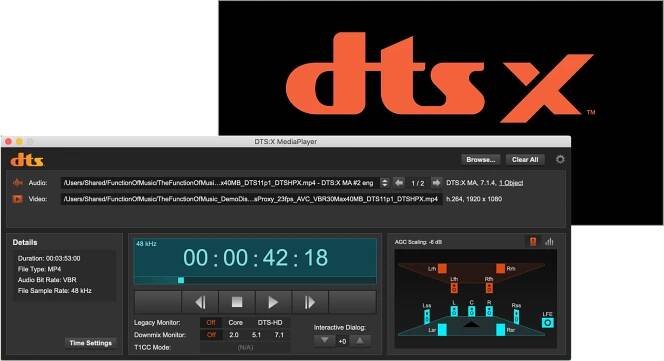Click the 48 kHz label in timecode display
This screenshot has height=361, width=664.
(146, 244)
